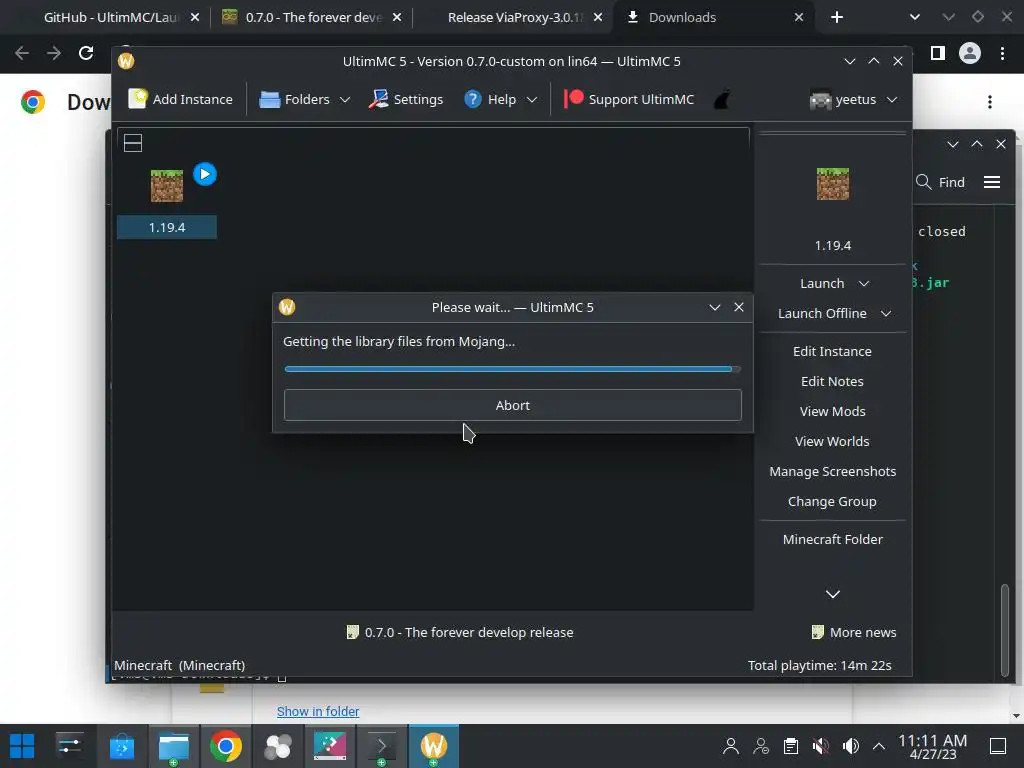Click Launch Offline in side panel
This screenshot has width=1024, height=768.
pos(822,313)
